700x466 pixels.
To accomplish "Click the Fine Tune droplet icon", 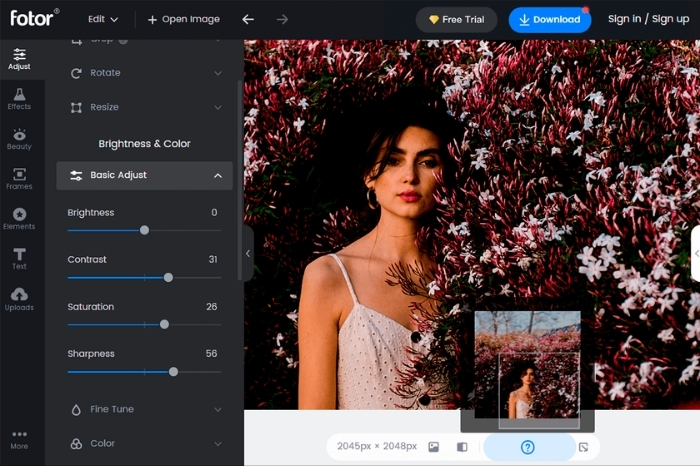I will point(76,409).
